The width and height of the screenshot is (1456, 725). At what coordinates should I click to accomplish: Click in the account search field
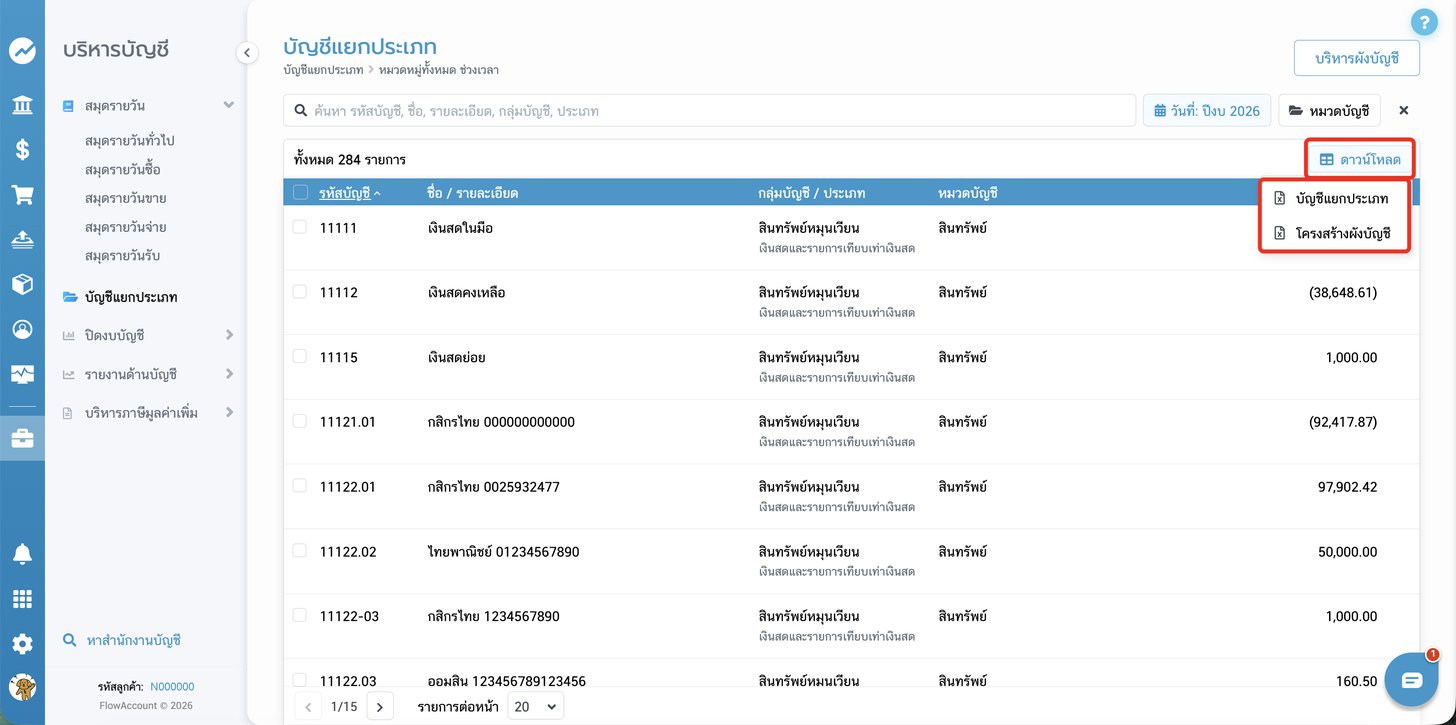(x=710, y=110)
